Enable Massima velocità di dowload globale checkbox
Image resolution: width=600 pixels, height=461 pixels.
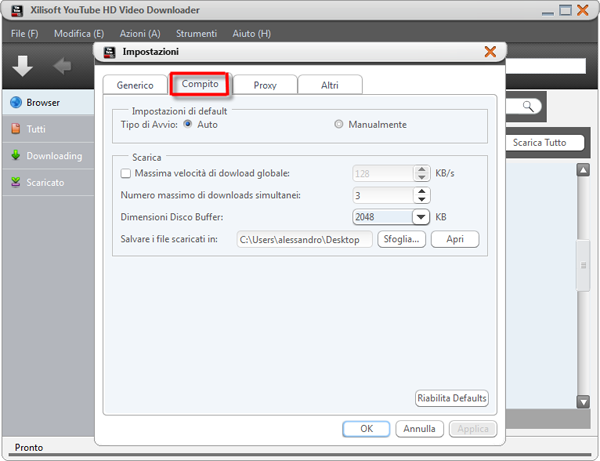pos(126,173)
